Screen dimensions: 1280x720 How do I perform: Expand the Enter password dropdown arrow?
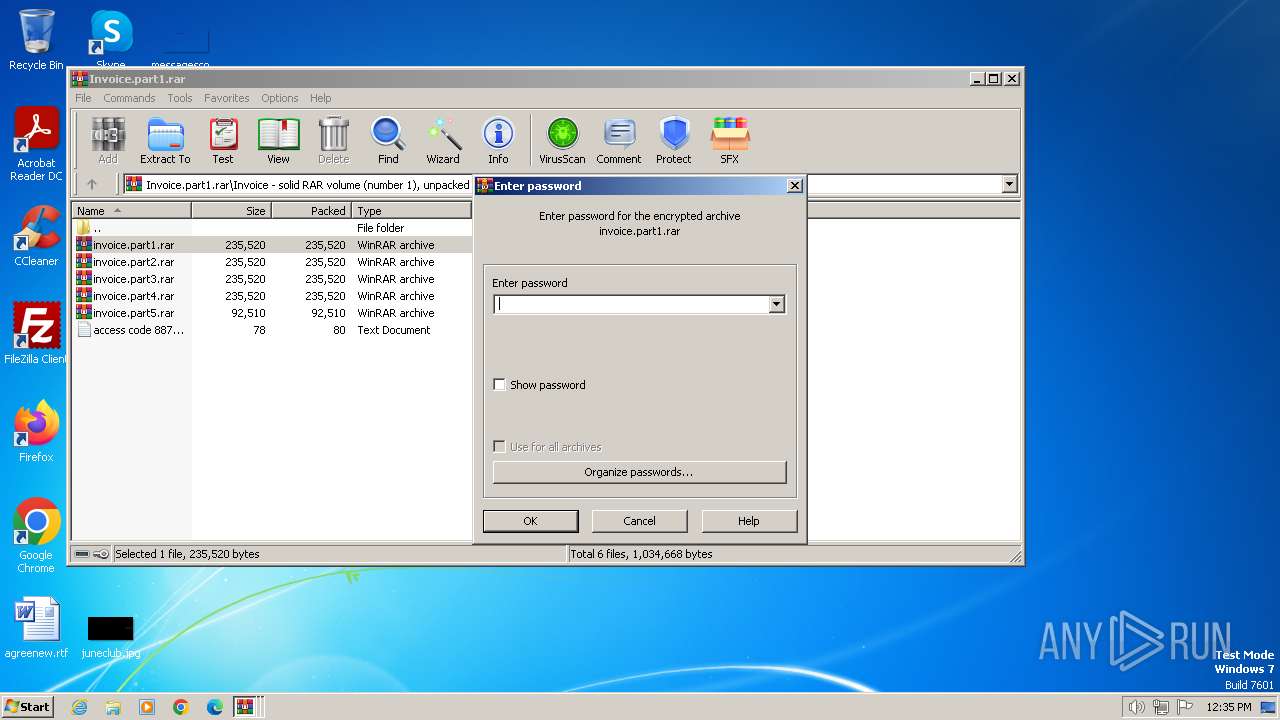[x=776, y=304]
